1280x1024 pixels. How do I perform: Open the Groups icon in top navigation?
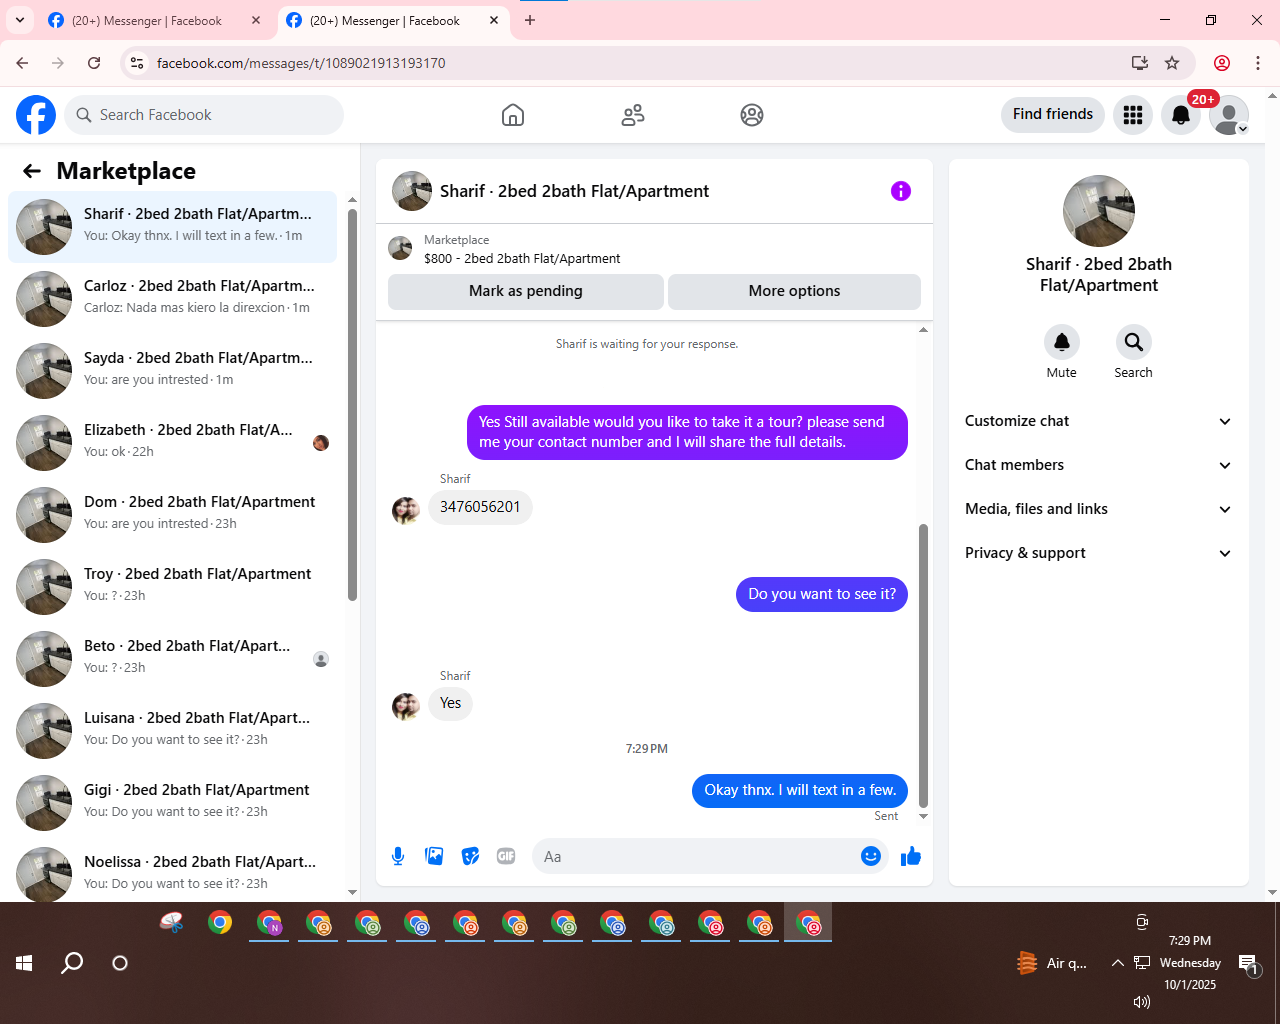(752, 115)
